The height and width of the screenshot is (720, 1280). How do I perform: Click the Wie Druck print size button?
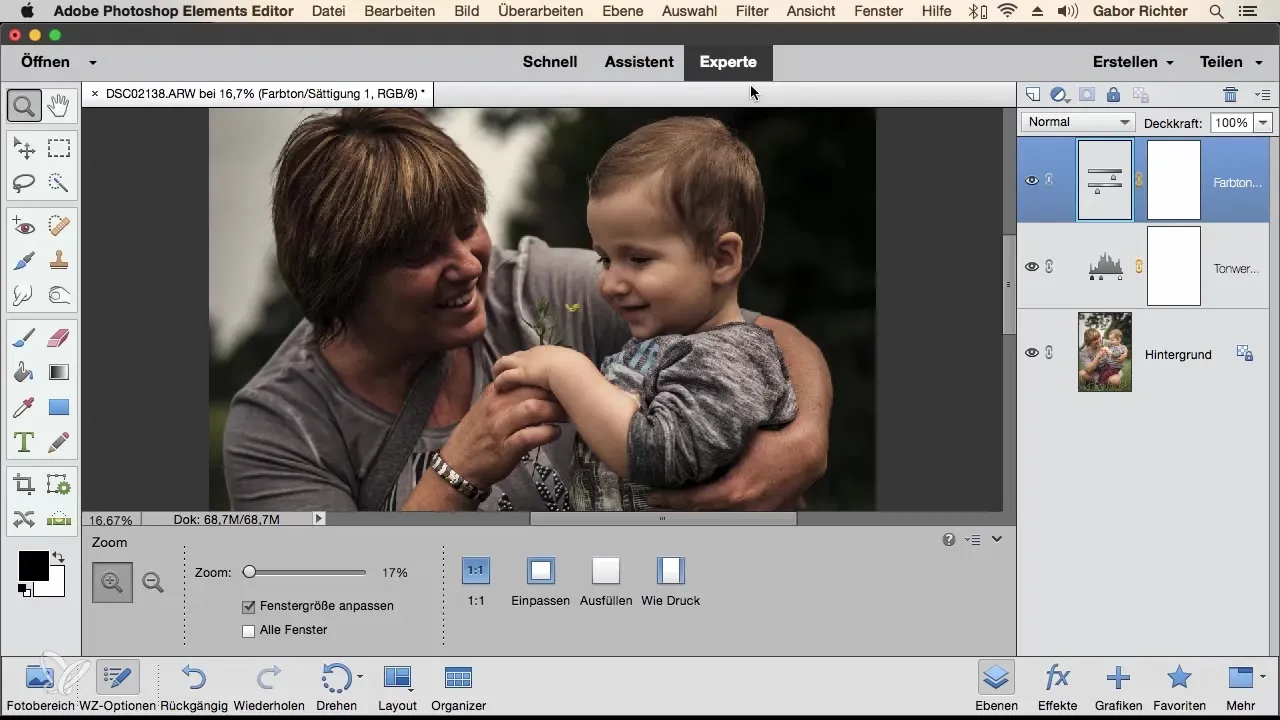pyautogui.click(x=670, y=582)
